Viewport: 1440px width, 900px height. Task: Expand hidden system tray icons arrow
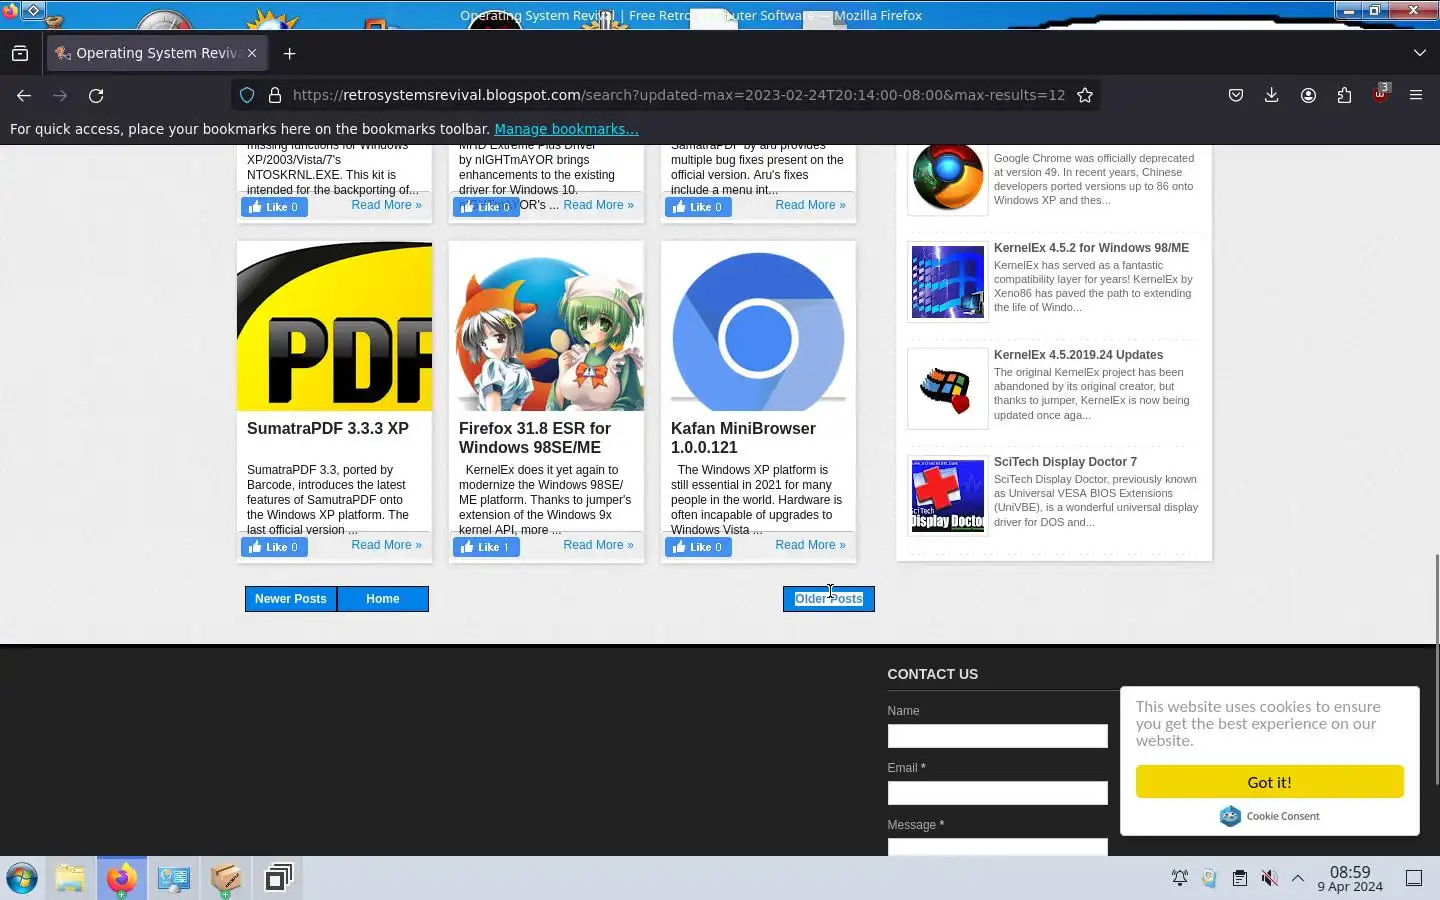coord(1298,878)
